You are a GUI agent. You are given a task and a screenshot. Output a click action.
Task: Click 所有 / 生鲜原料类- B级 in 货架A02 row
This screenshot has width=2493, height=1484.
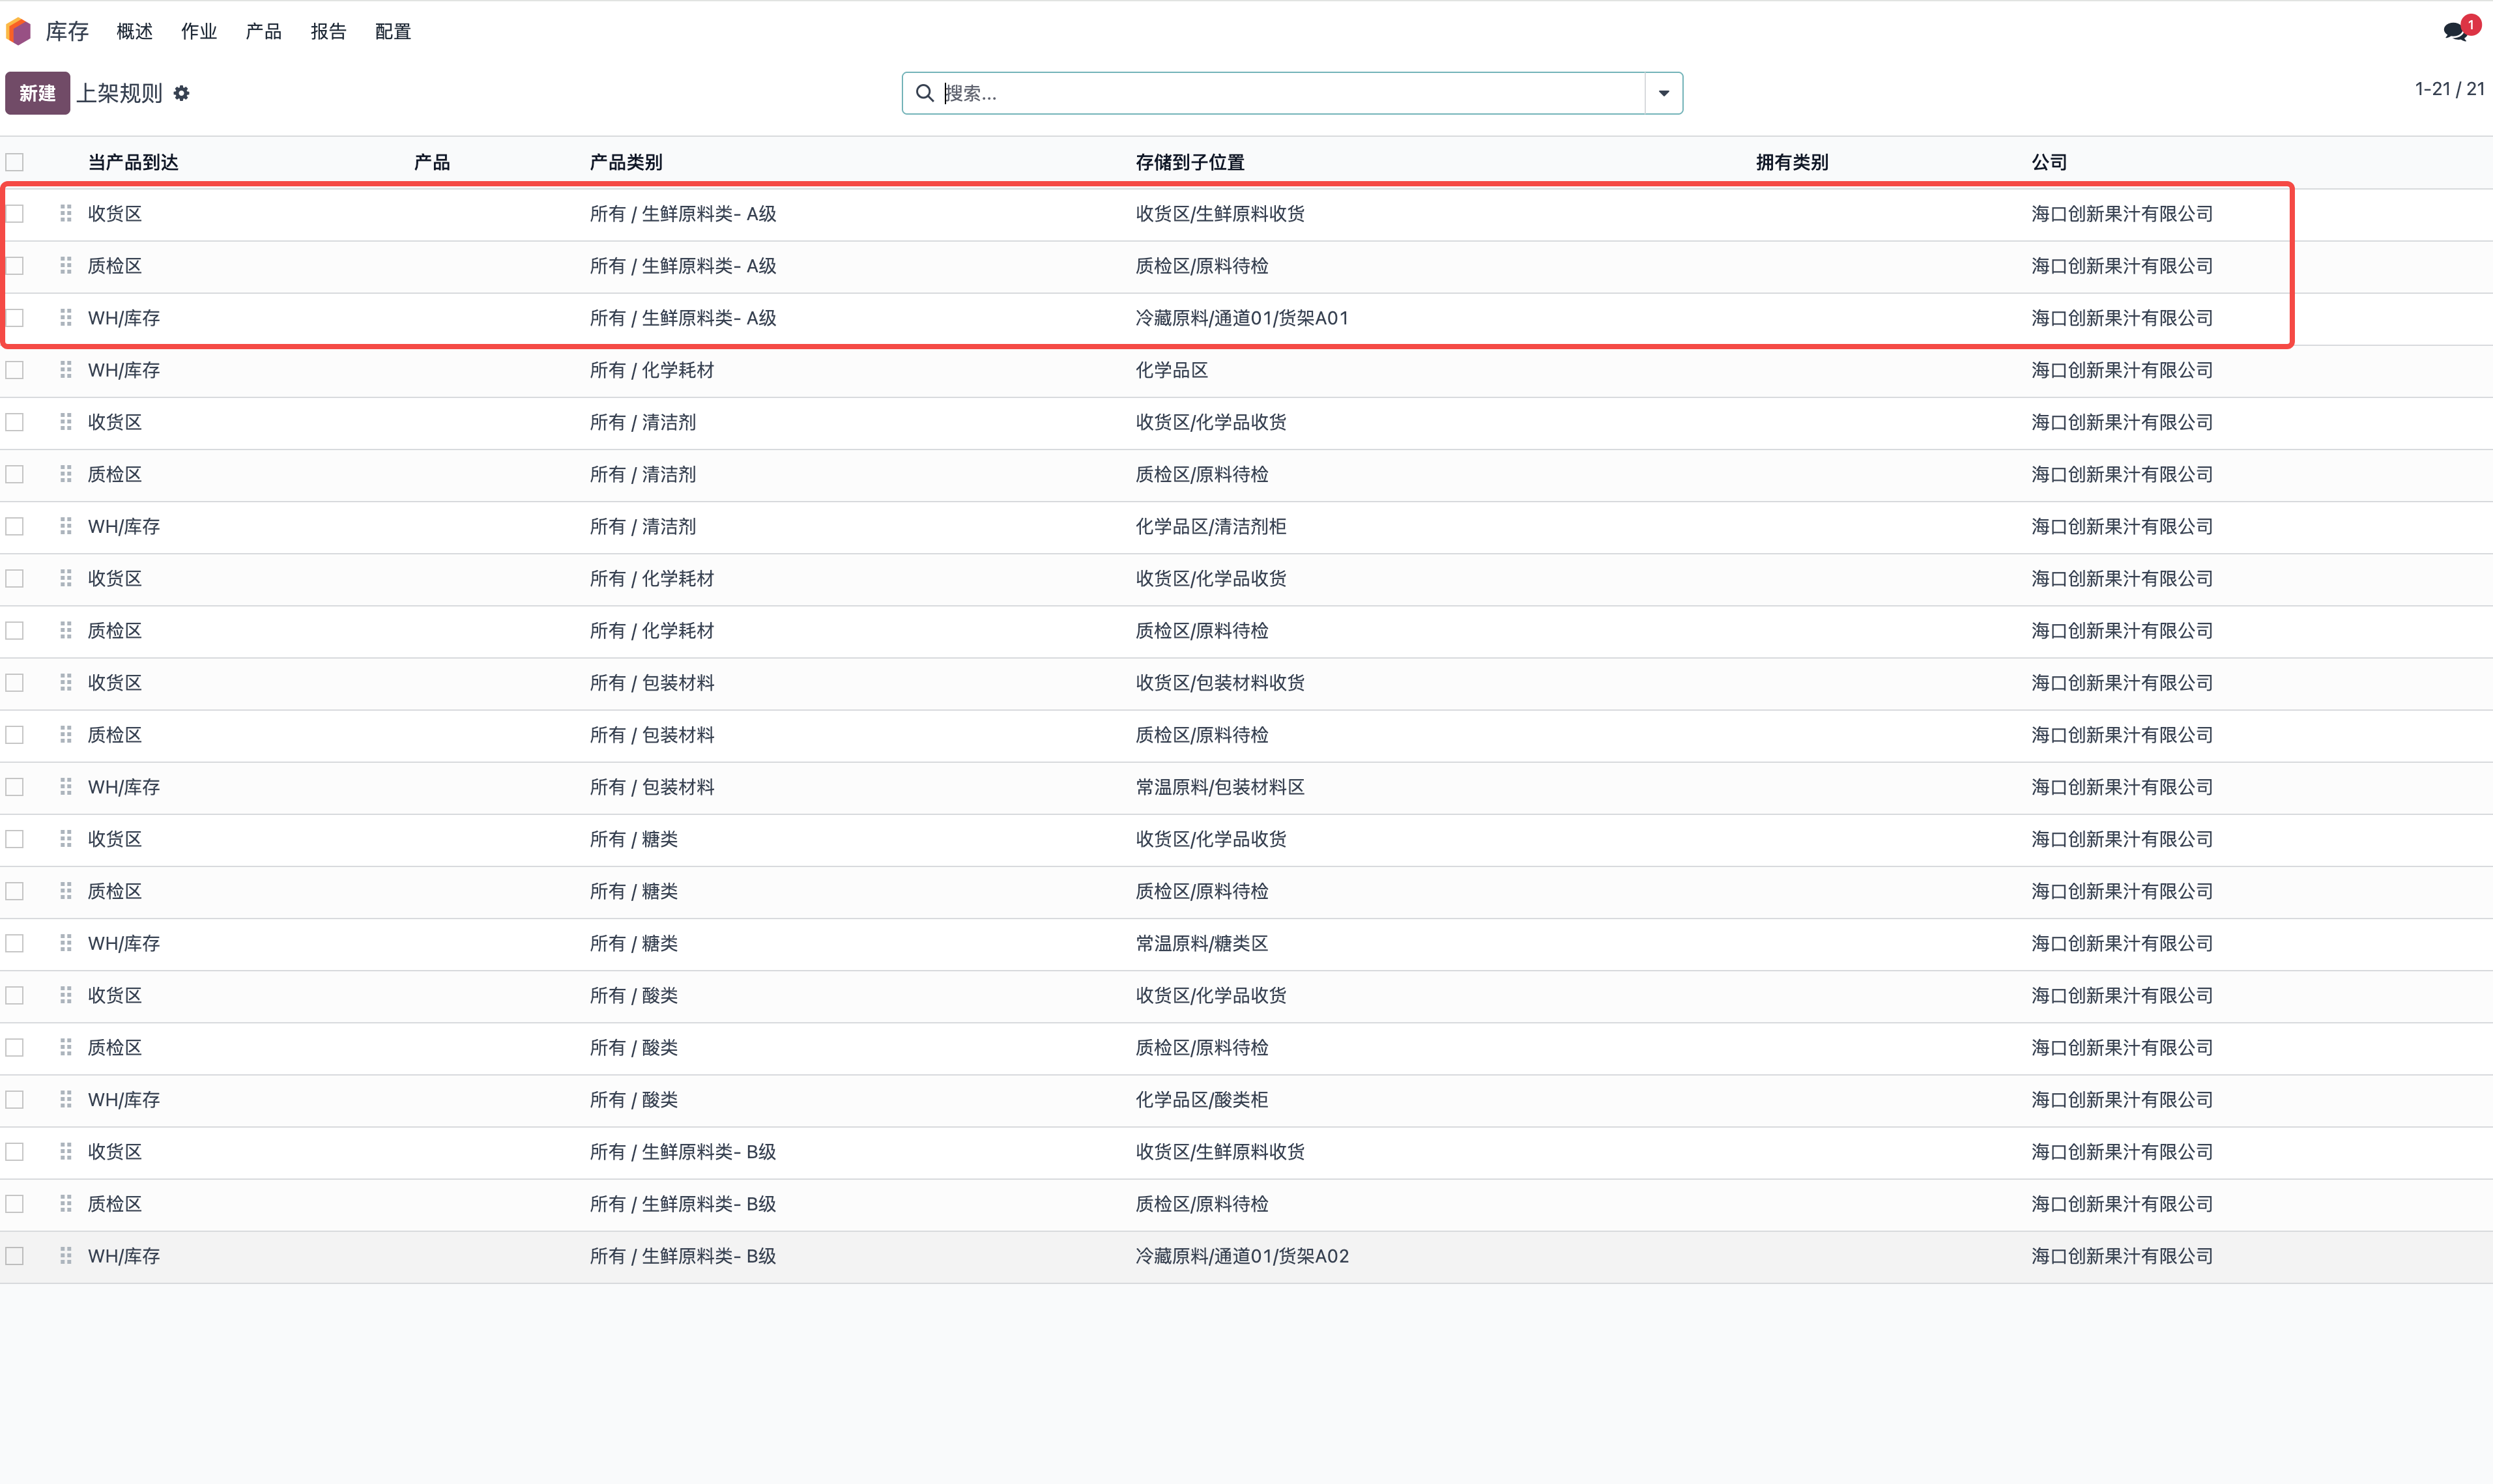coord(683,1256)
